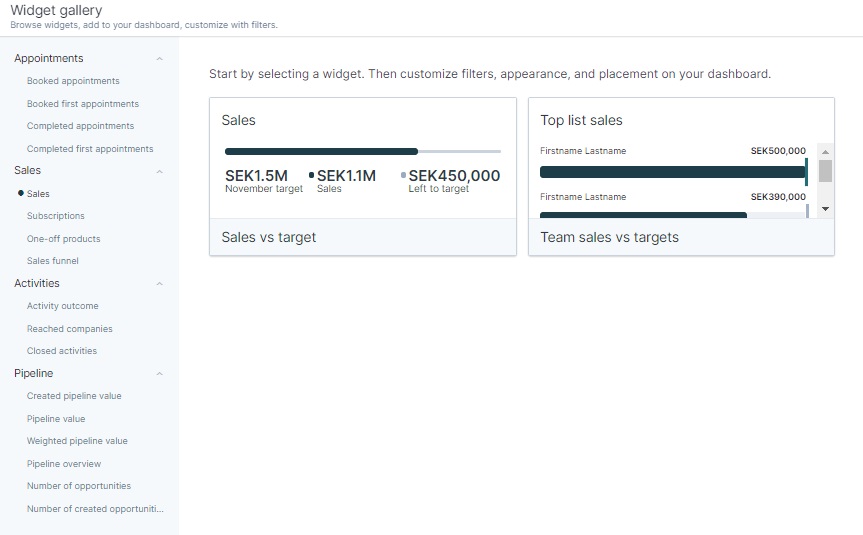Select the Team sales vs targets widget
The width and height of the screenshot is (863, 535).
[681, 177]
